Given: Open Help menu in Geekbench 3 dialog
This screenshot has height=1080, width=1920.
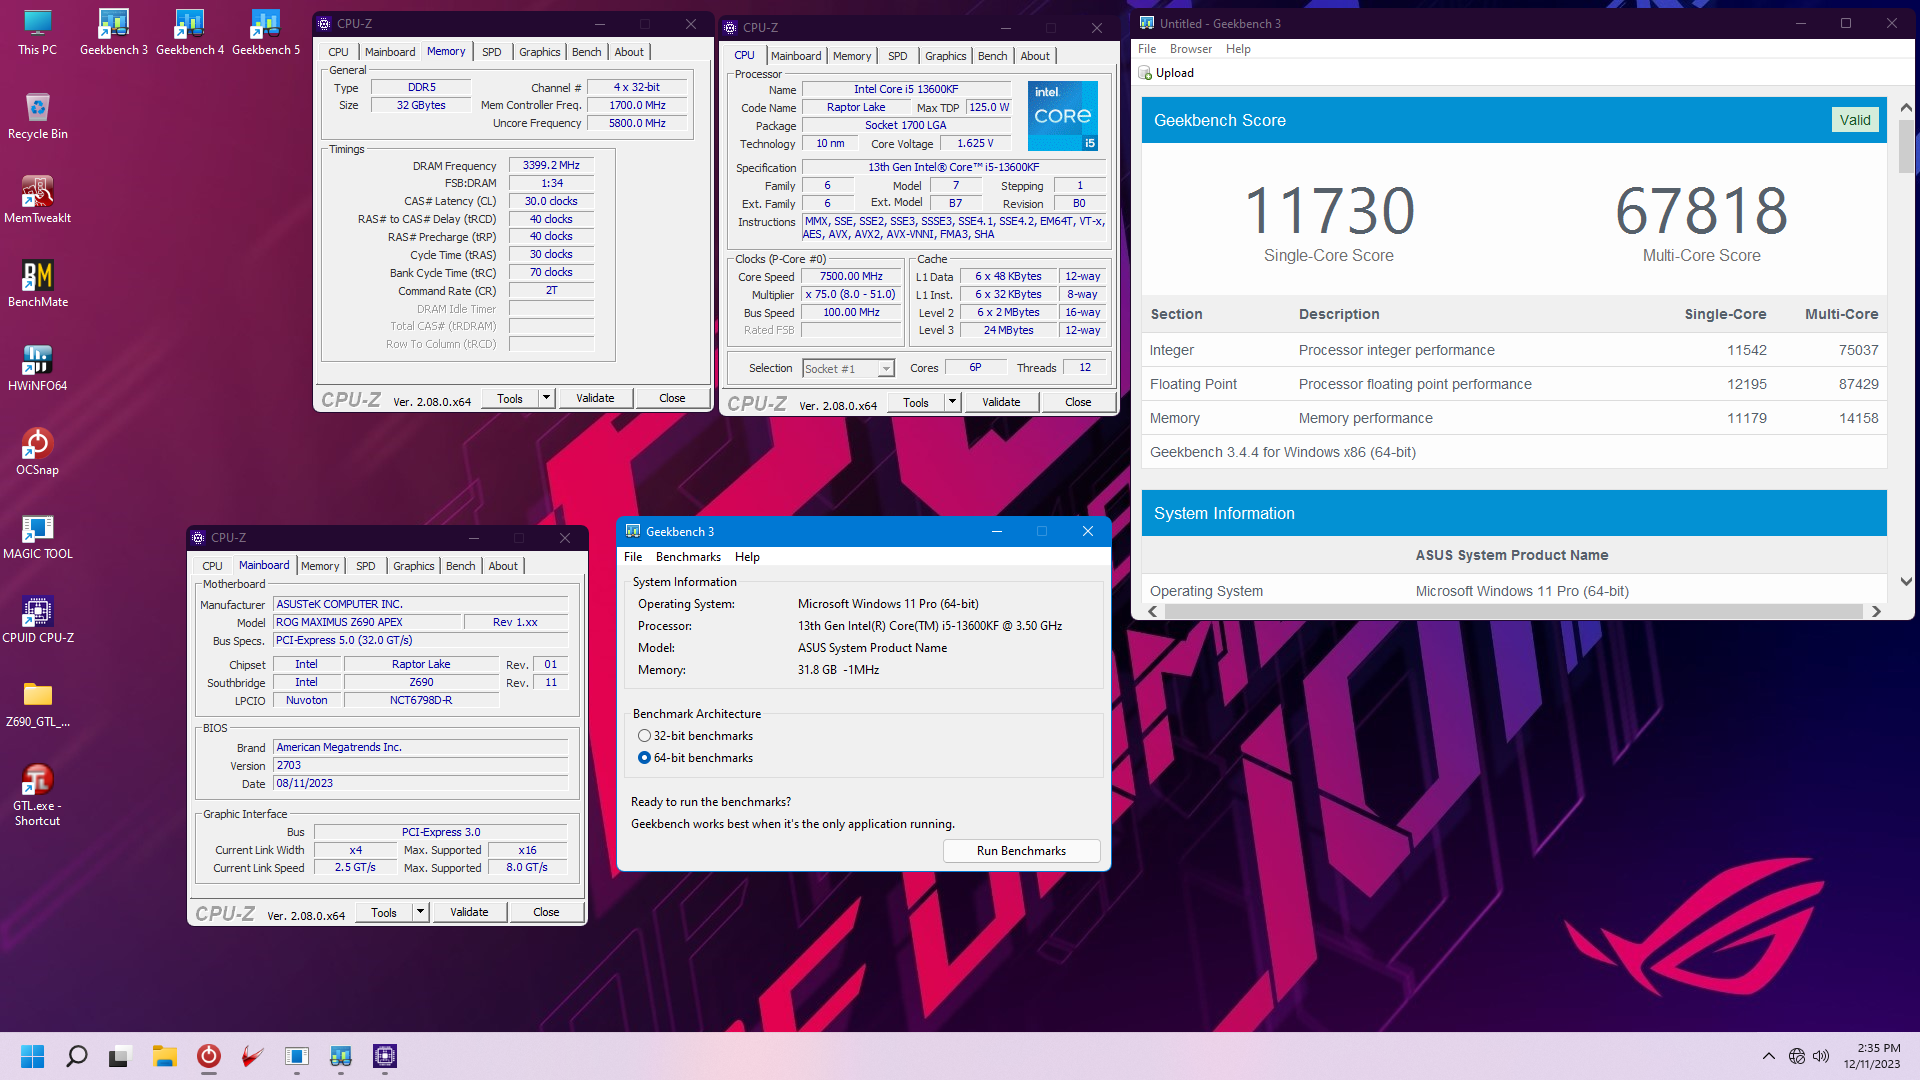Looking at the screenshot, I should tap(747, 557).
